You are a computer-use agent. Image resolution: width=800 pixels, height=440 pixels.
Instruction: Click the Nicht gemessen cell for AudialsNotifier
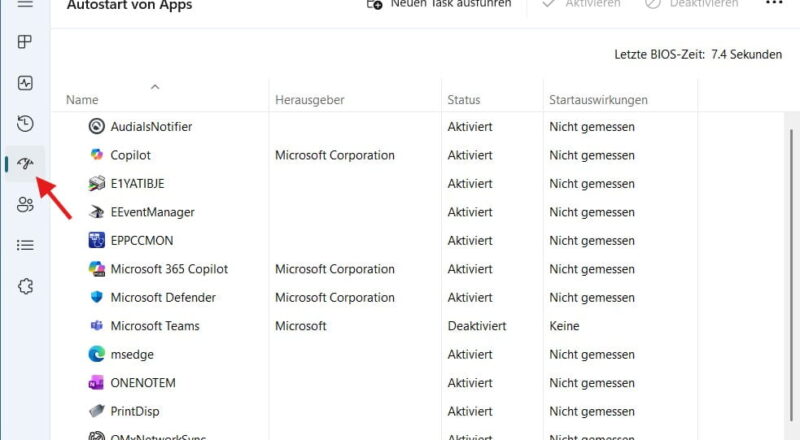click(592, 127)
